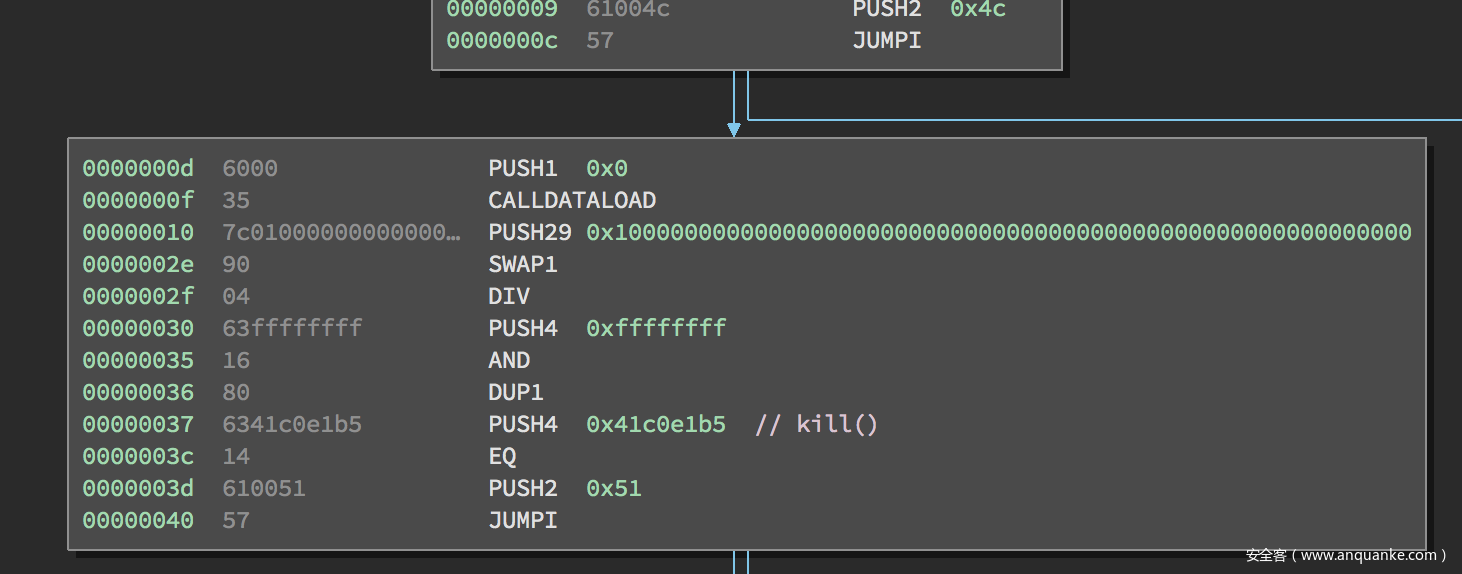The height and width of the screenshot is (574, 1462).
Task: Select the JUMPI at address 00000040
Action: tap(522, 520)
